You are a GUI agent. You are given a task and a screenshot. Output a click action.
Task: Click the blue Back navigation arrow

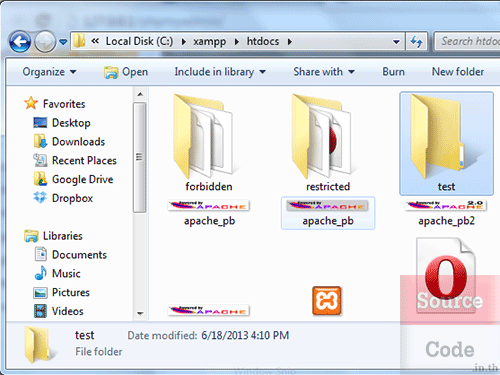[20, 42]
